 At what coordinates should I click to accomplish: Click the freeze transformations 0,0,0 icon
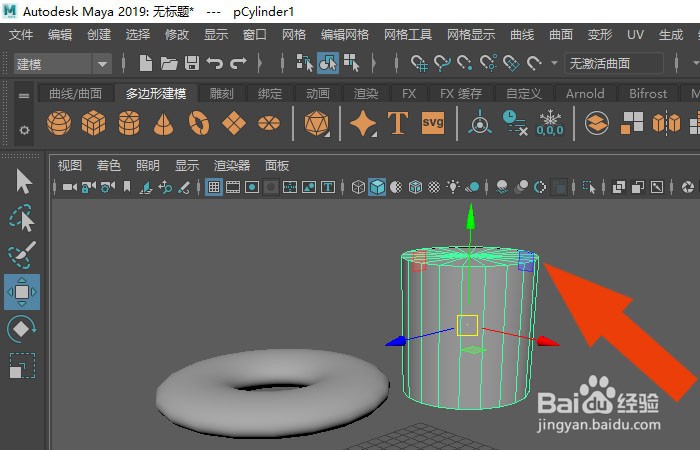point(550,124)
